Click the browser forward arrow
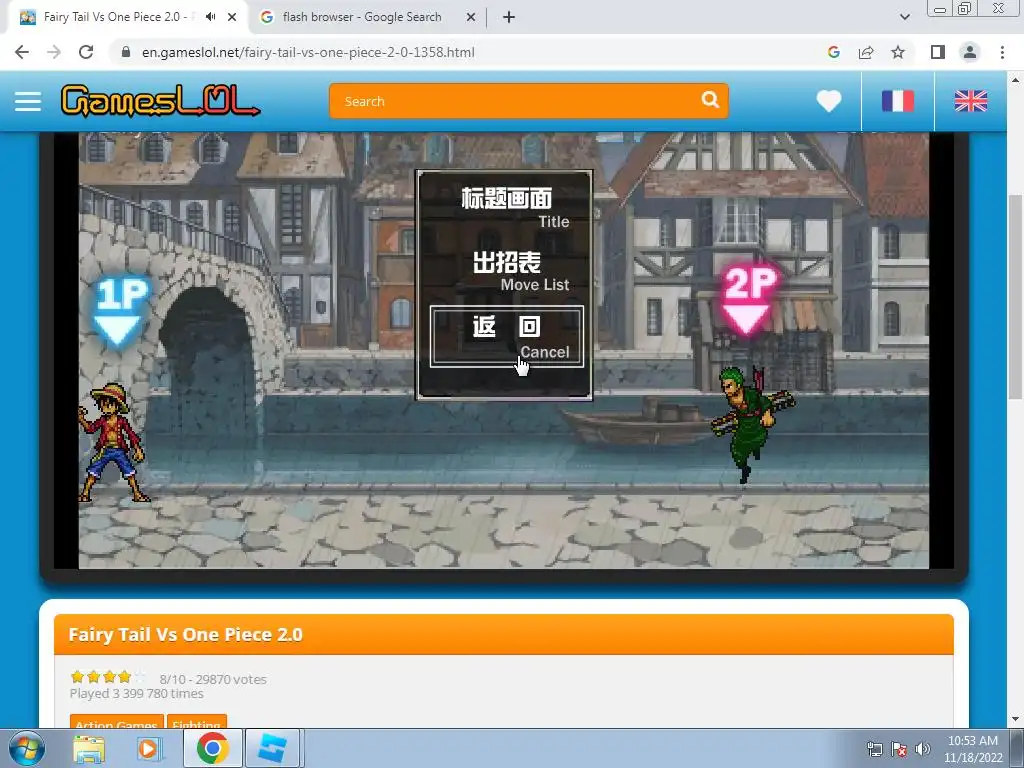 [x=54, y=52]
